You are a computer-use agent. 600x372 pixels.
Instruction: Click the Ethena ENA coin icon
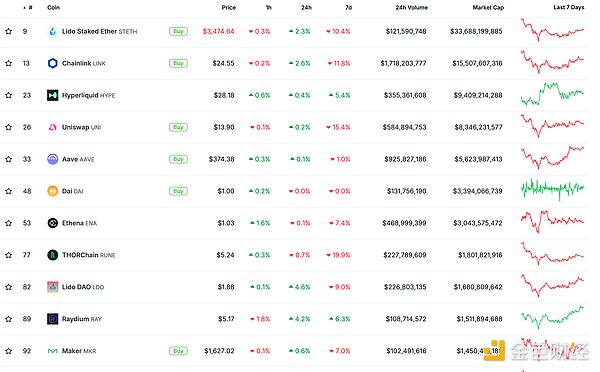tap(52, 223)
